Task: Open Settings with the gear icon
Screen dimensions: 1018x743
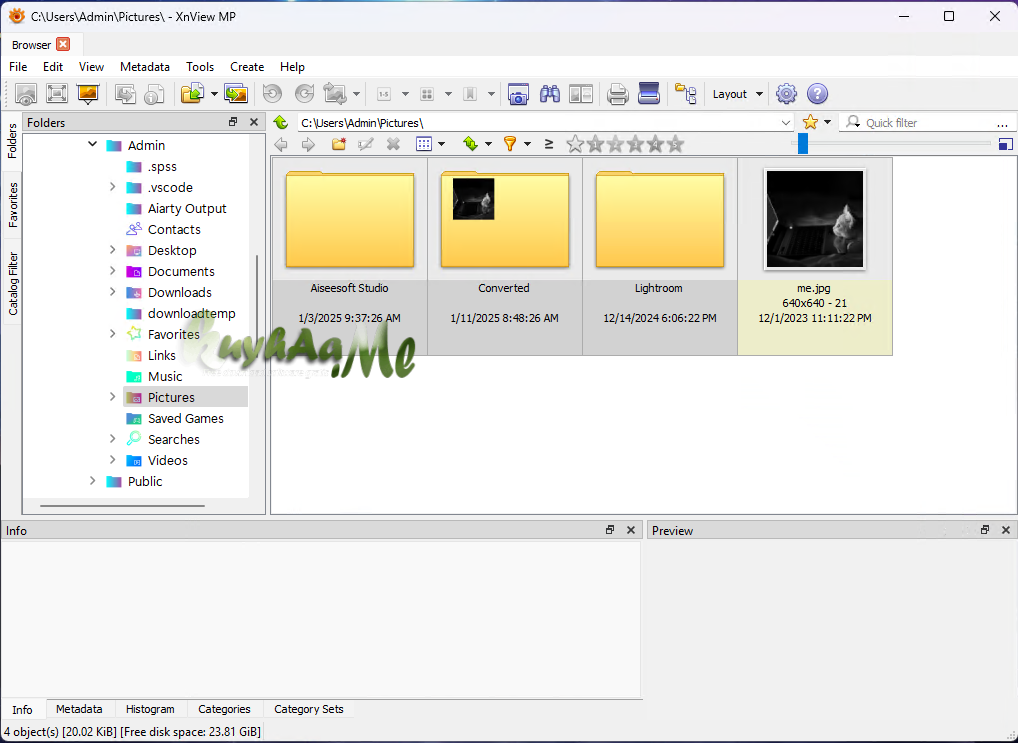Action: point(786,94)
